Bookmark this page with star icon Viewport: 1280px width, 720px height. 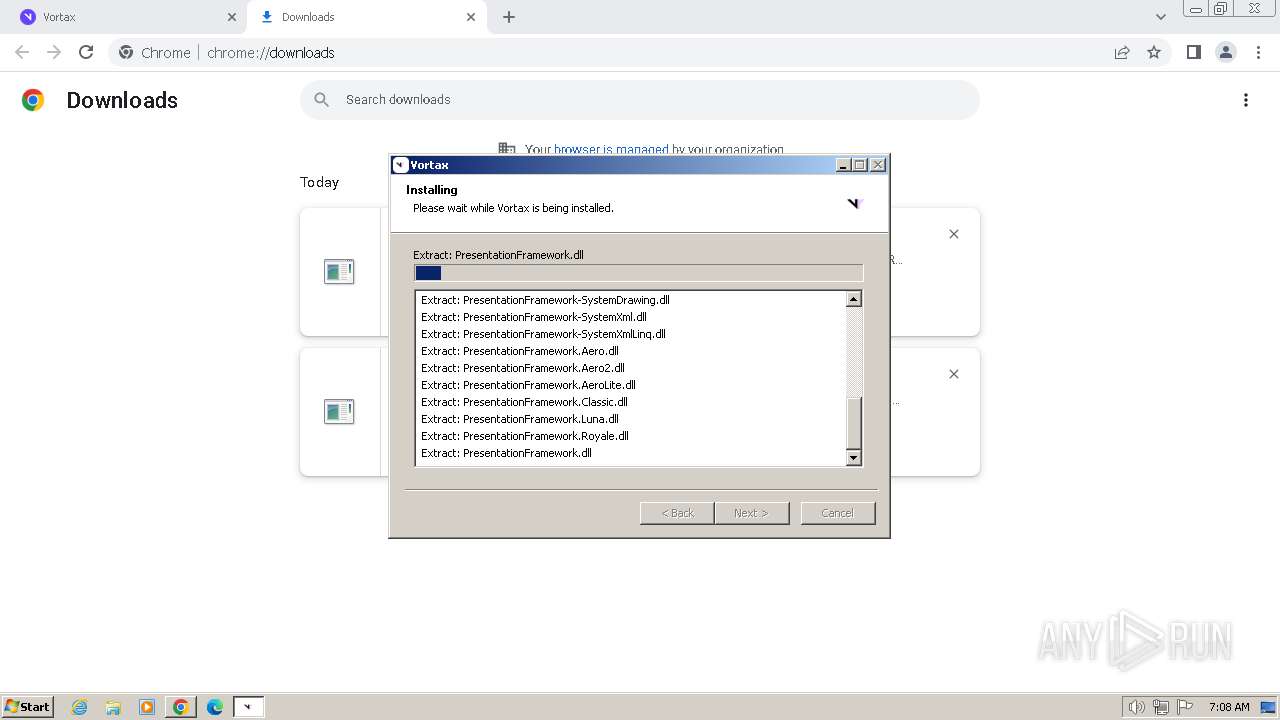tap(1154, 52)
